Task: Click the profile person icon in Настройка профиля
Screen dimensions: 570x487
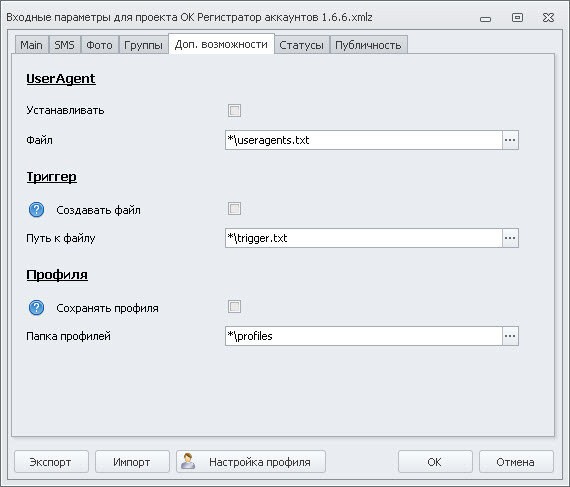Action: pos(188,461)
